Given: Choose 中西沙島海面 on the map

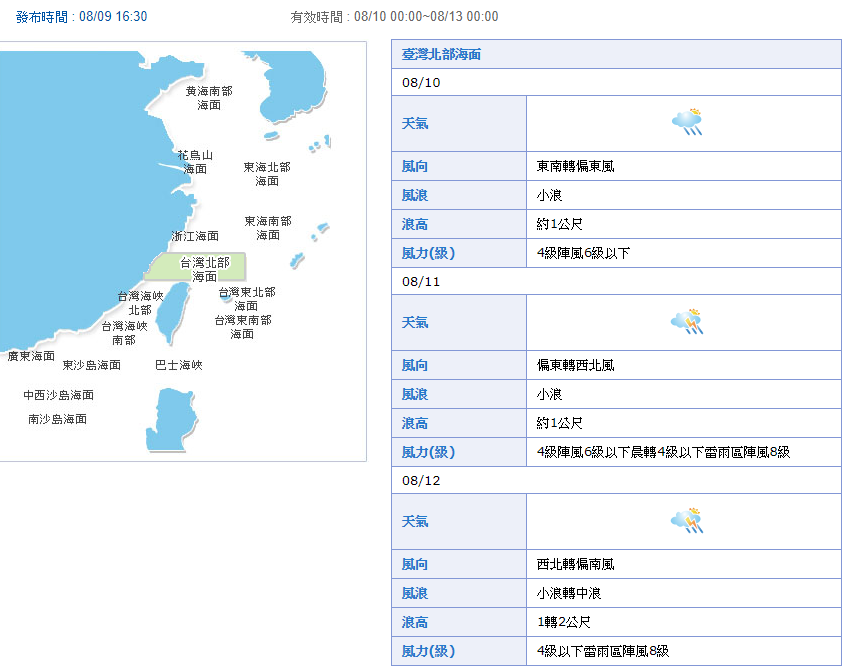Looking at the screenshot, I should point(59,395).
